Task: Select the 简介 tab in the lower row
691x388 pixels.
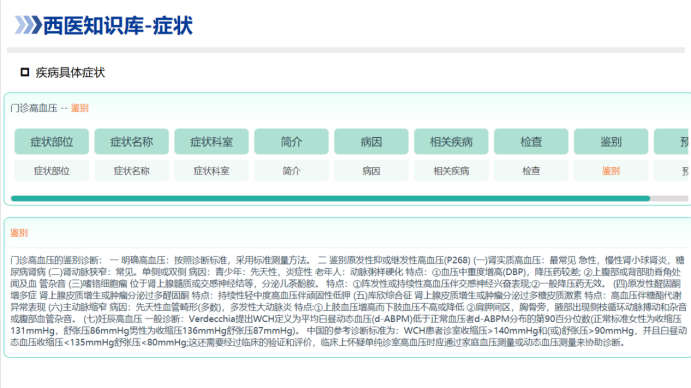Action: (x=291, y=171)
